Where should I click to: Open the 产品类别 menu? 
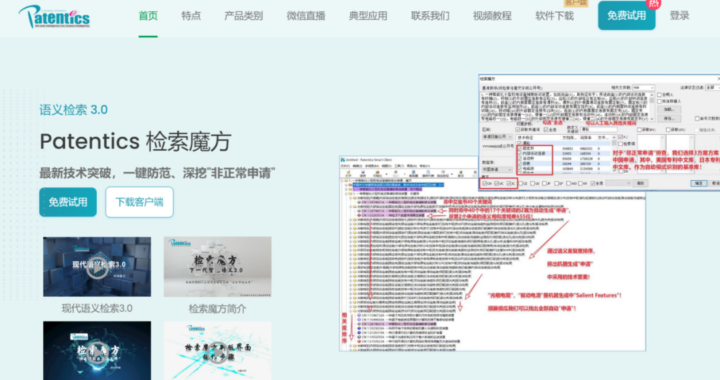tap(243, 16)
